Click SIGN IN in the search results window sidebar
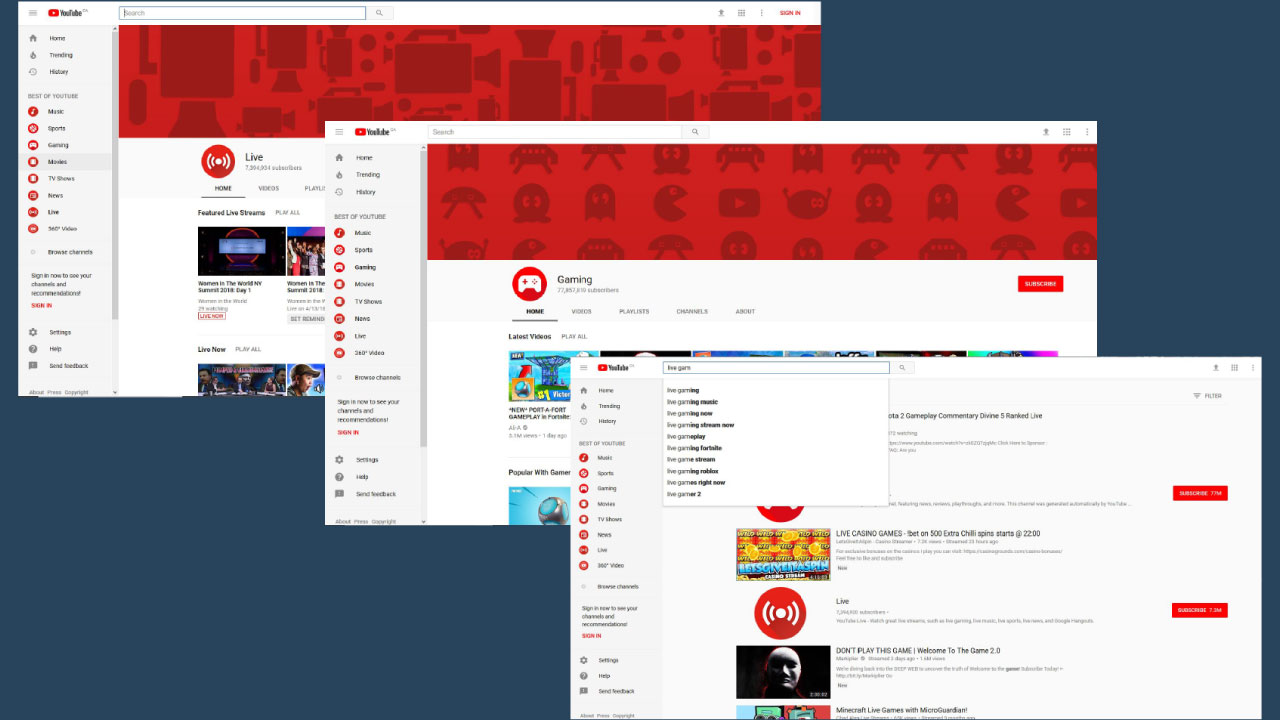 pos(592,636)
